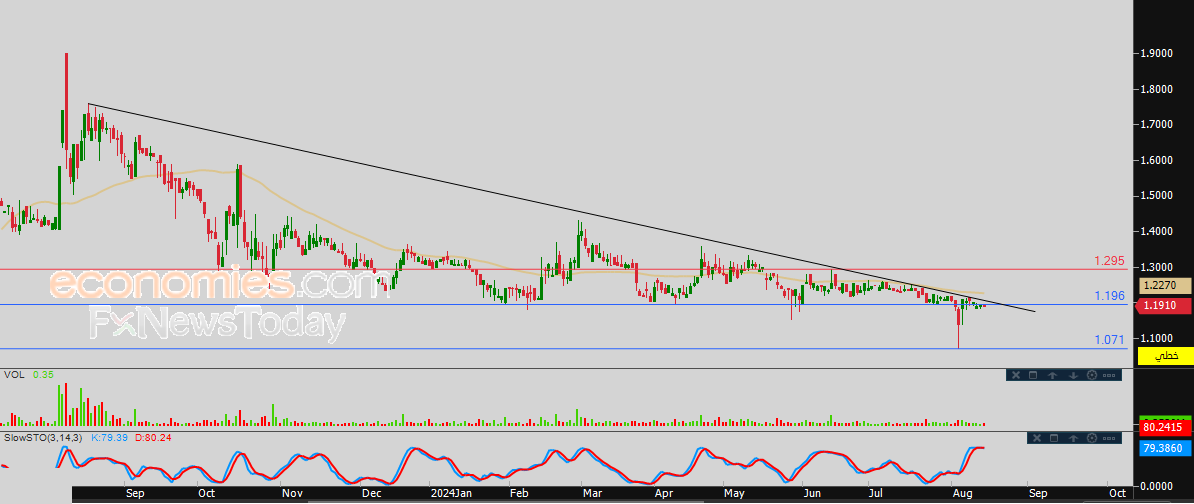1194x504 pixels.
Task: Close the SlowSTO indicator panel
Action: (1037, 438)
